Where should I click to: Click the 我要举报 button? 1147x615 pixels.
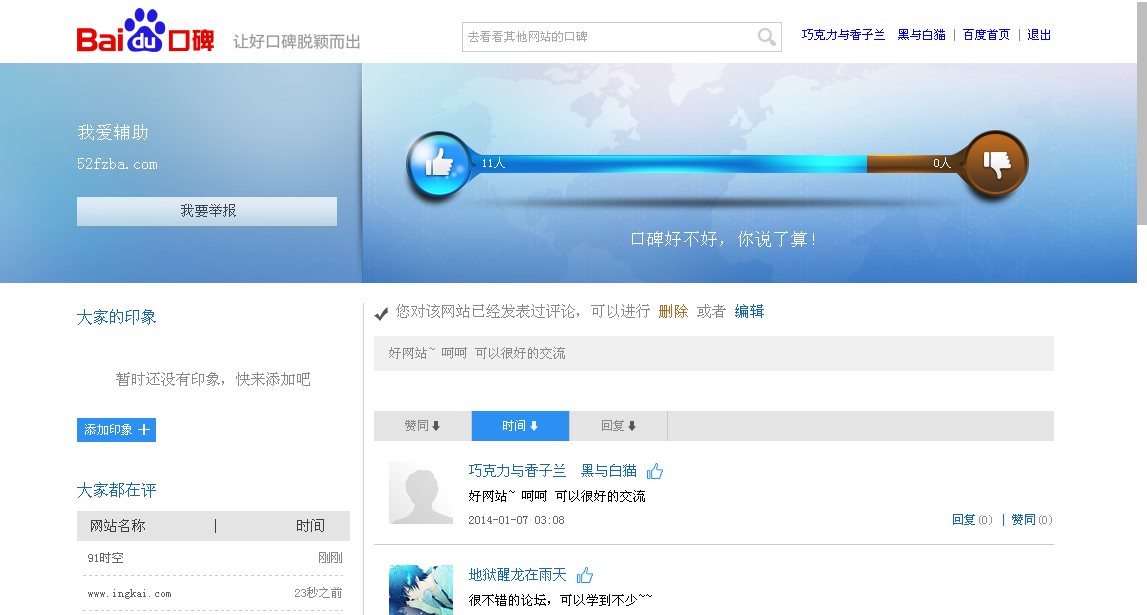click(x=207, y=211)
